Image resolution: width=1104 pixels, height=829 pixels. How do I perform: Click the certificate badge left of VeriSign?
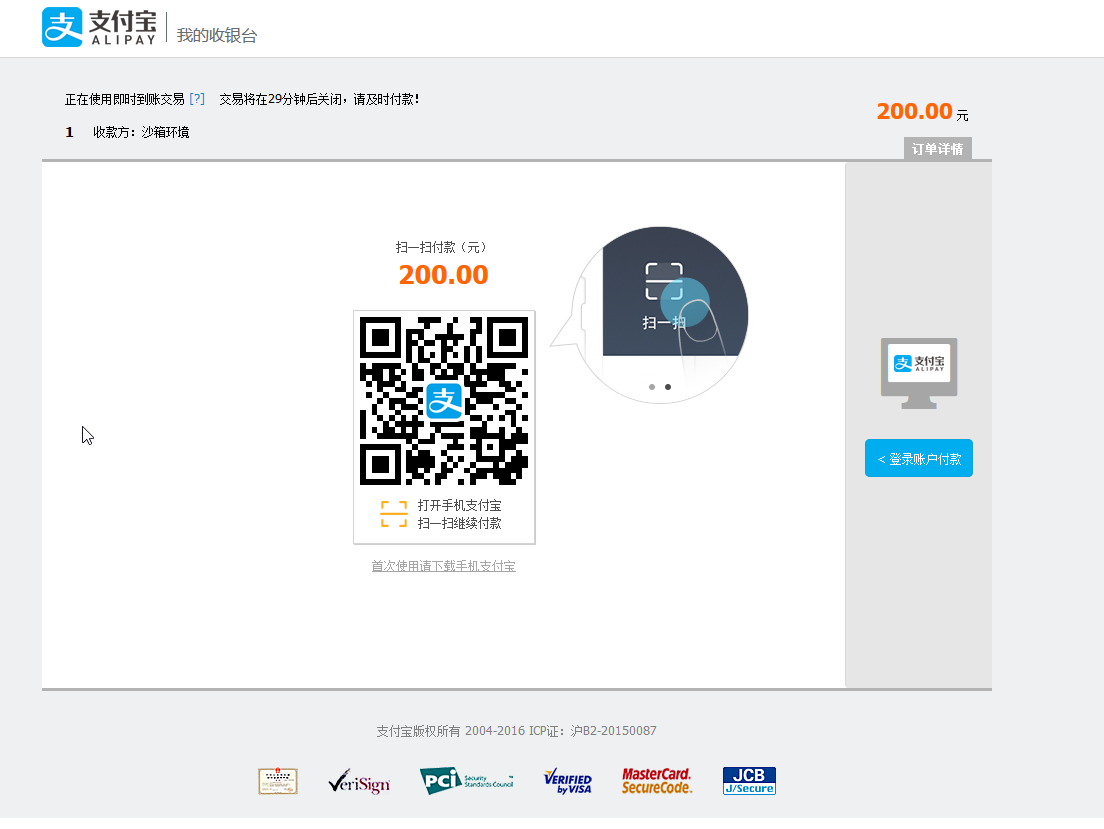(x=278, y=781)
